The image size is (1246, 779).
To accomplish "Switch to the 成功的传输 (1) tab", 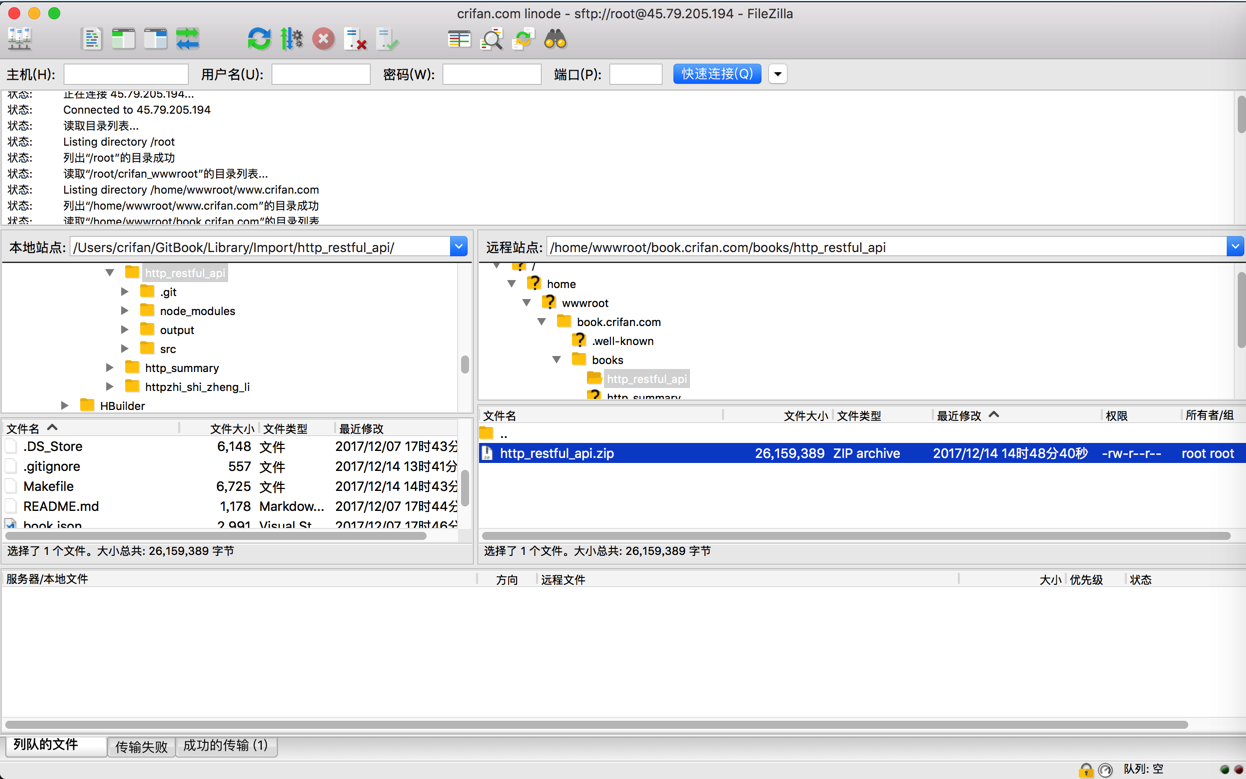I will tap(226, 746).
